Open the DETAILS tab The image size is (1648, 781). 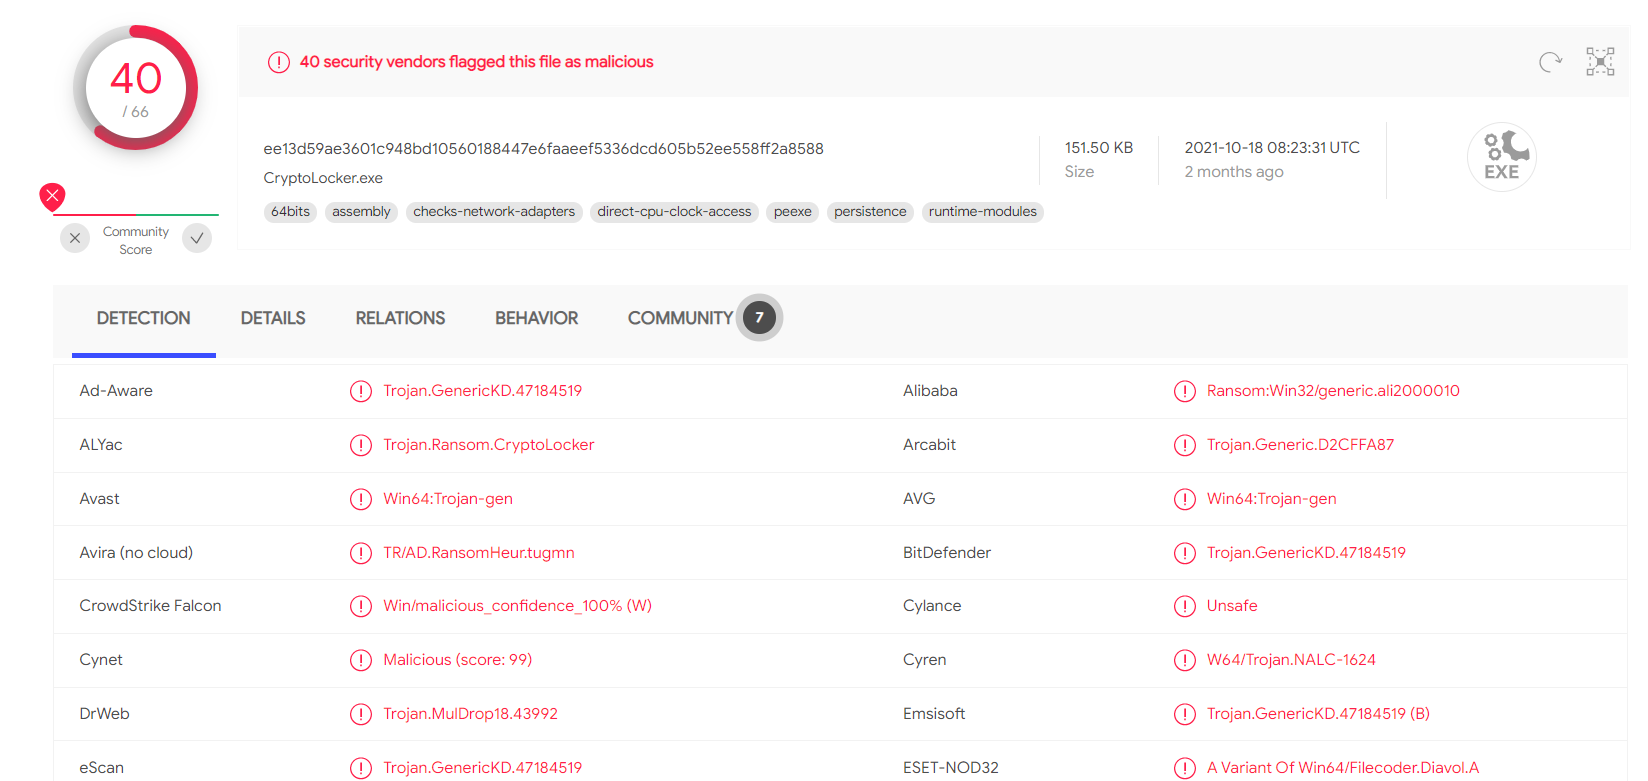(273, 318)
